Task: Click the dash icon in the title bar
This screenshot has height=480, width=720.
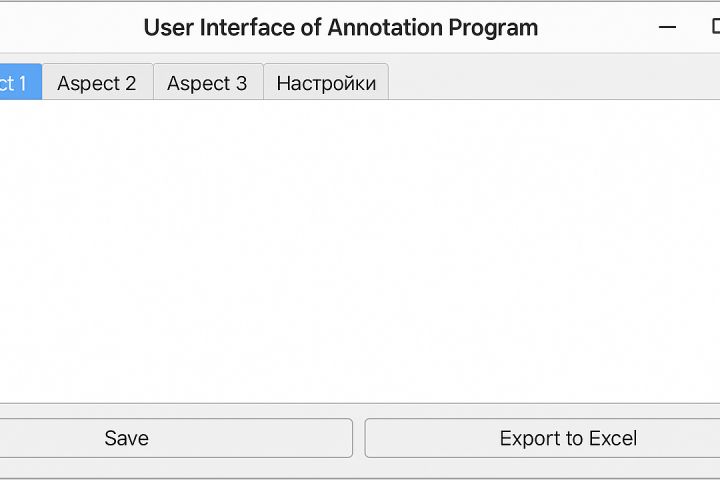Action: point(668,27)
